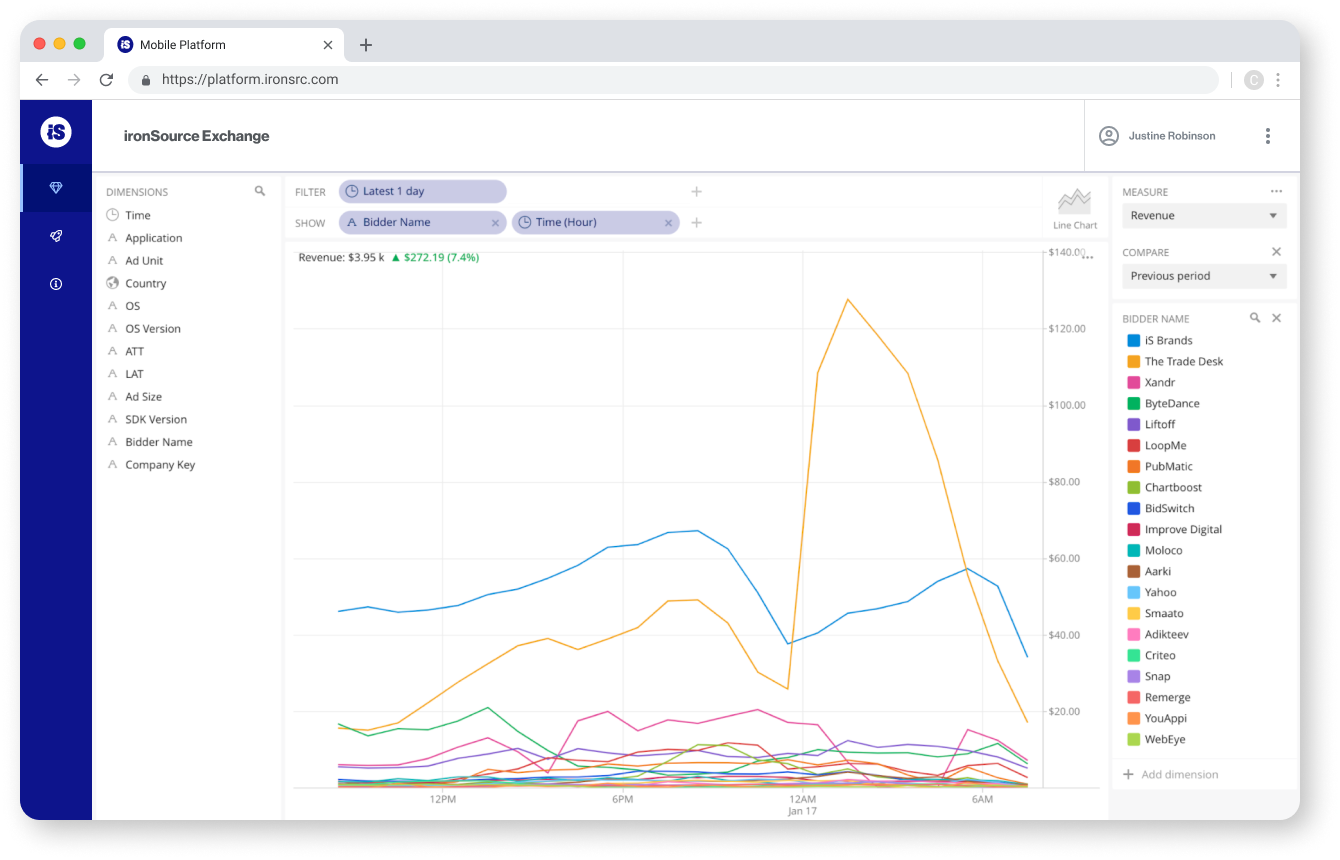The image size is (1340, 860).
Task: Toggle PubMatic legend entry
Action: tap(1160, 467)
